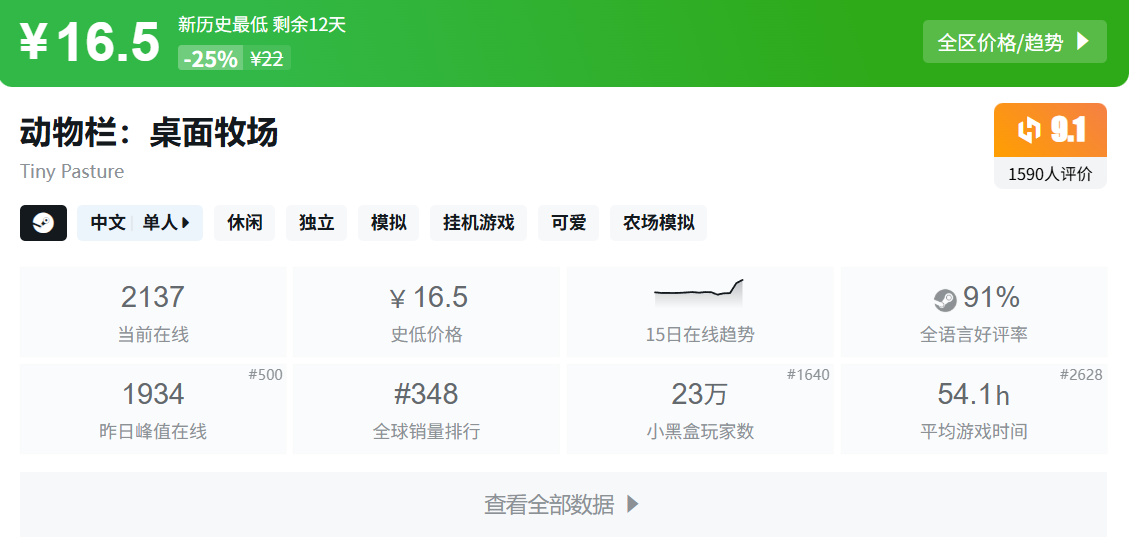Click the Steam logo beside 91%
1138x557 pixels.
945,299
